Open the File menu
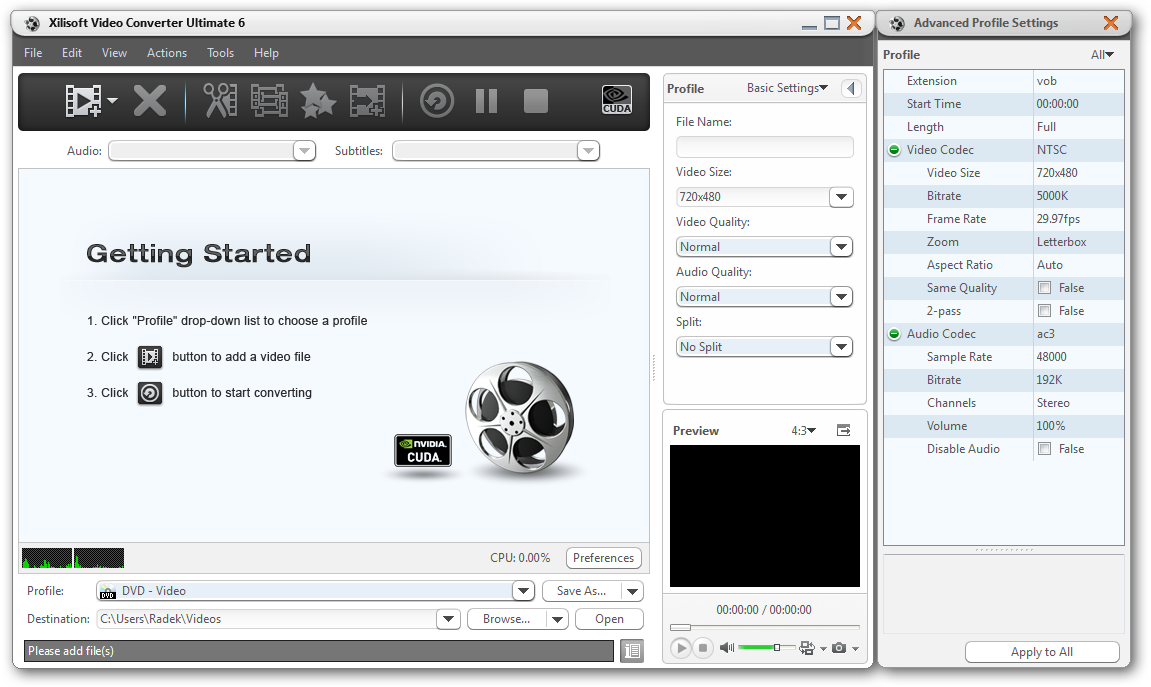The image size is (1151, 687). coord(33,53)
